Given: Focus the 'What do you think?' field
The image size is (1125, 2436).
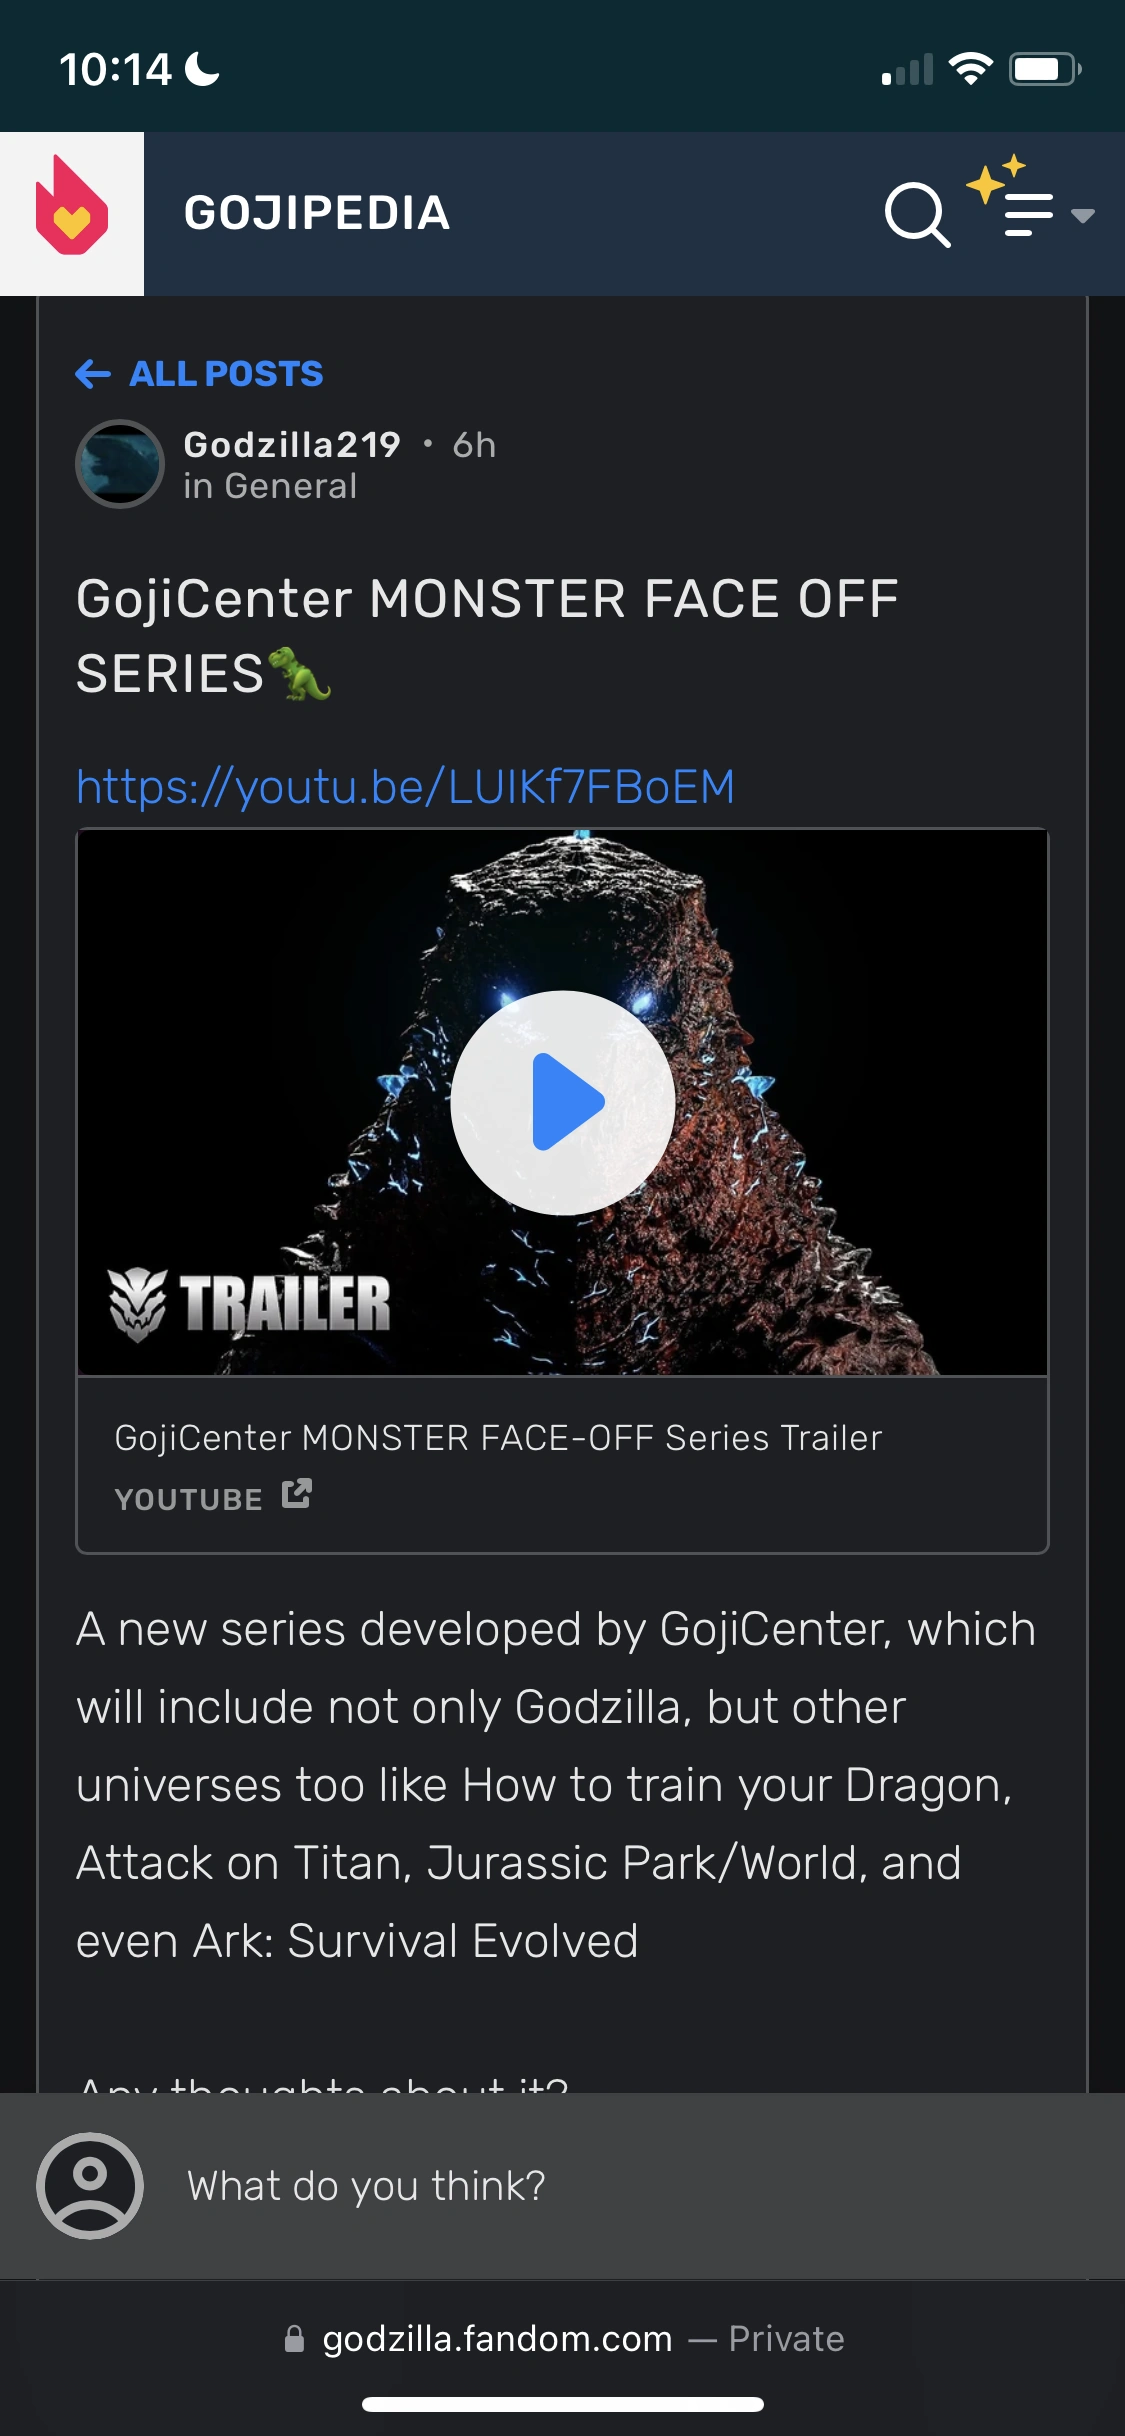Looking at the screenshot, I should tap(562, 2186).
